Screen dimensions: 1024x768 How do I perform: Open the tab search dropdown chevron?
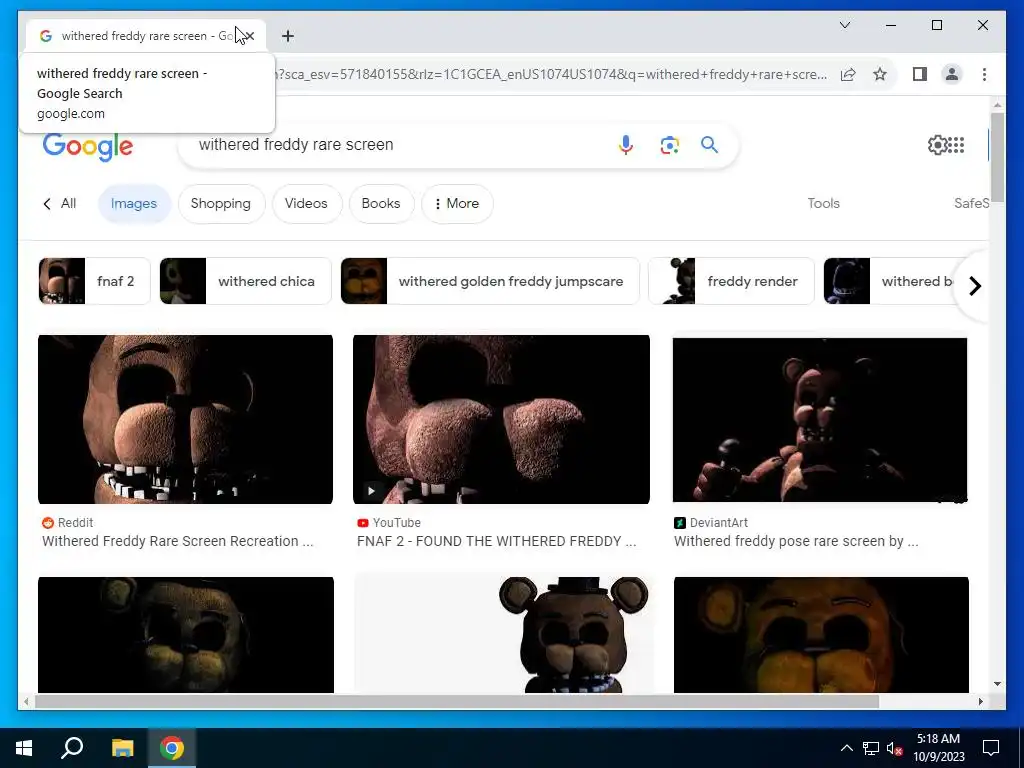844,25
